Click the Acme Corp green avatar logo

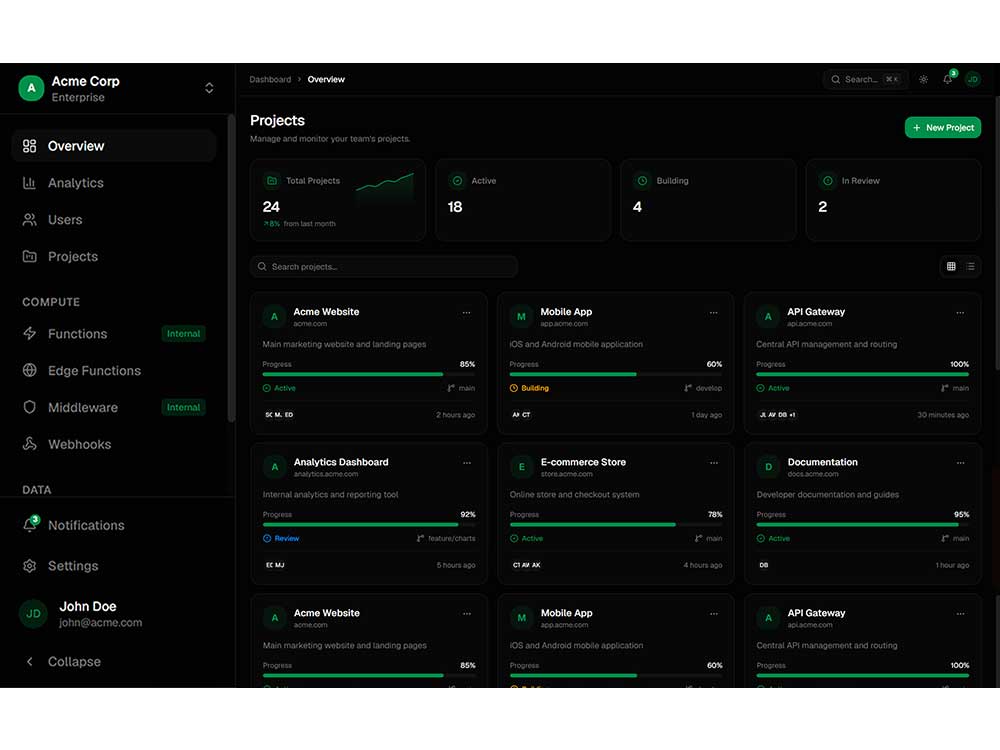tap(31, 88)
